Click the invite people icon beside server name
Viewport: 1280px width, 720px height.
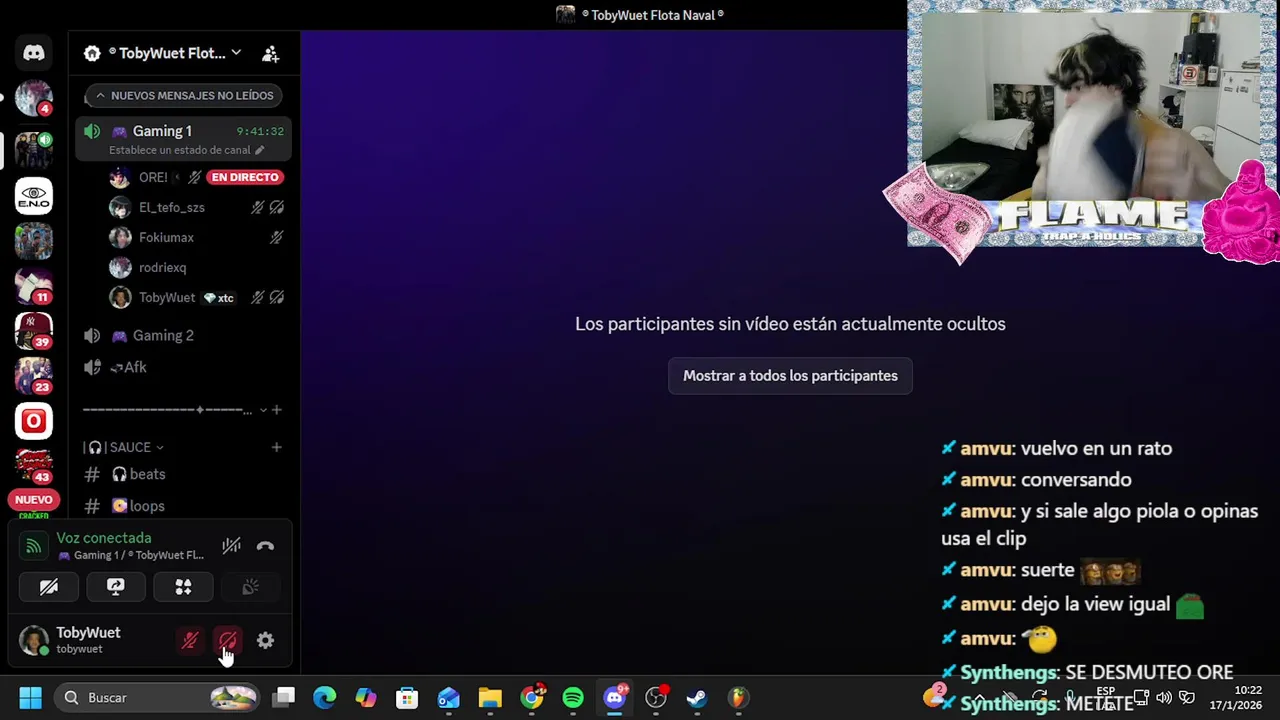tap(270, 53)
